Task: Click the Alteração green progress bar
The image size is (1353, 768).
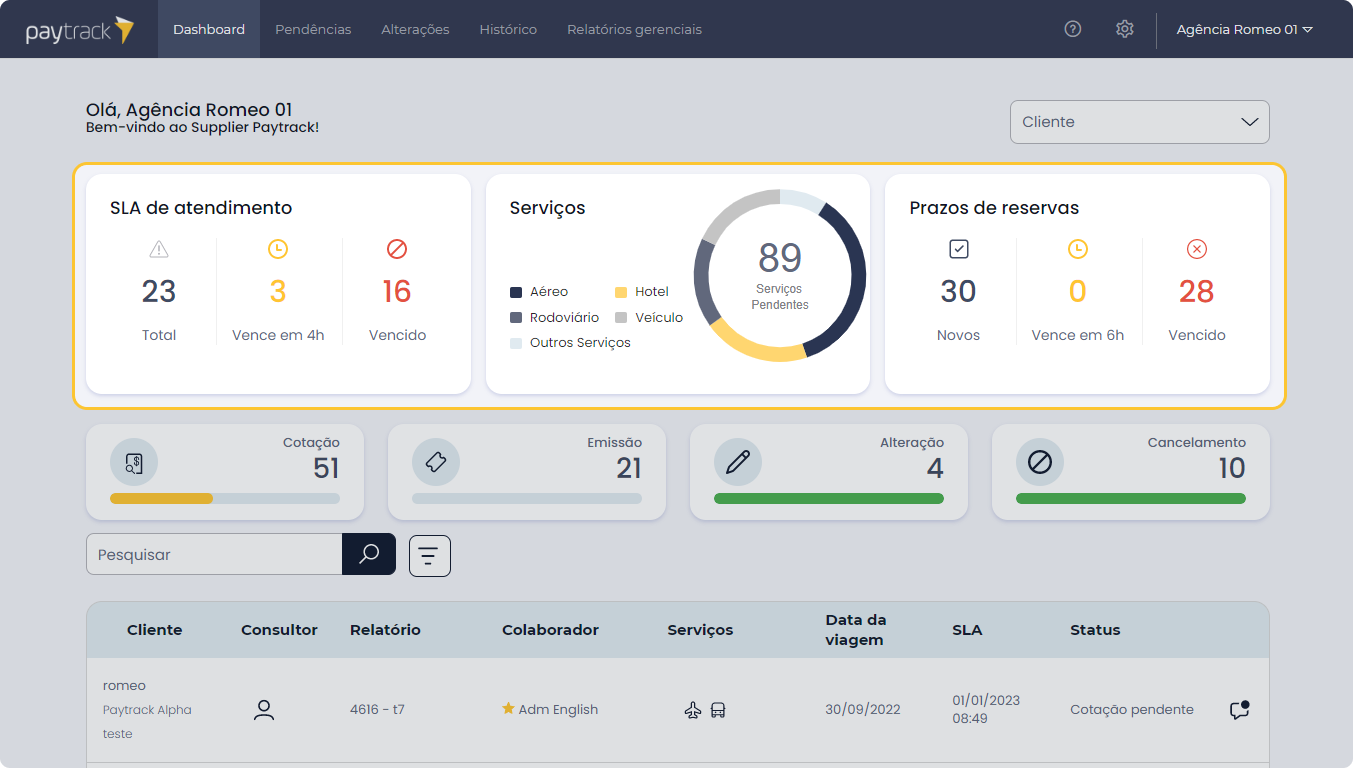Action: (x=829, y=498)
